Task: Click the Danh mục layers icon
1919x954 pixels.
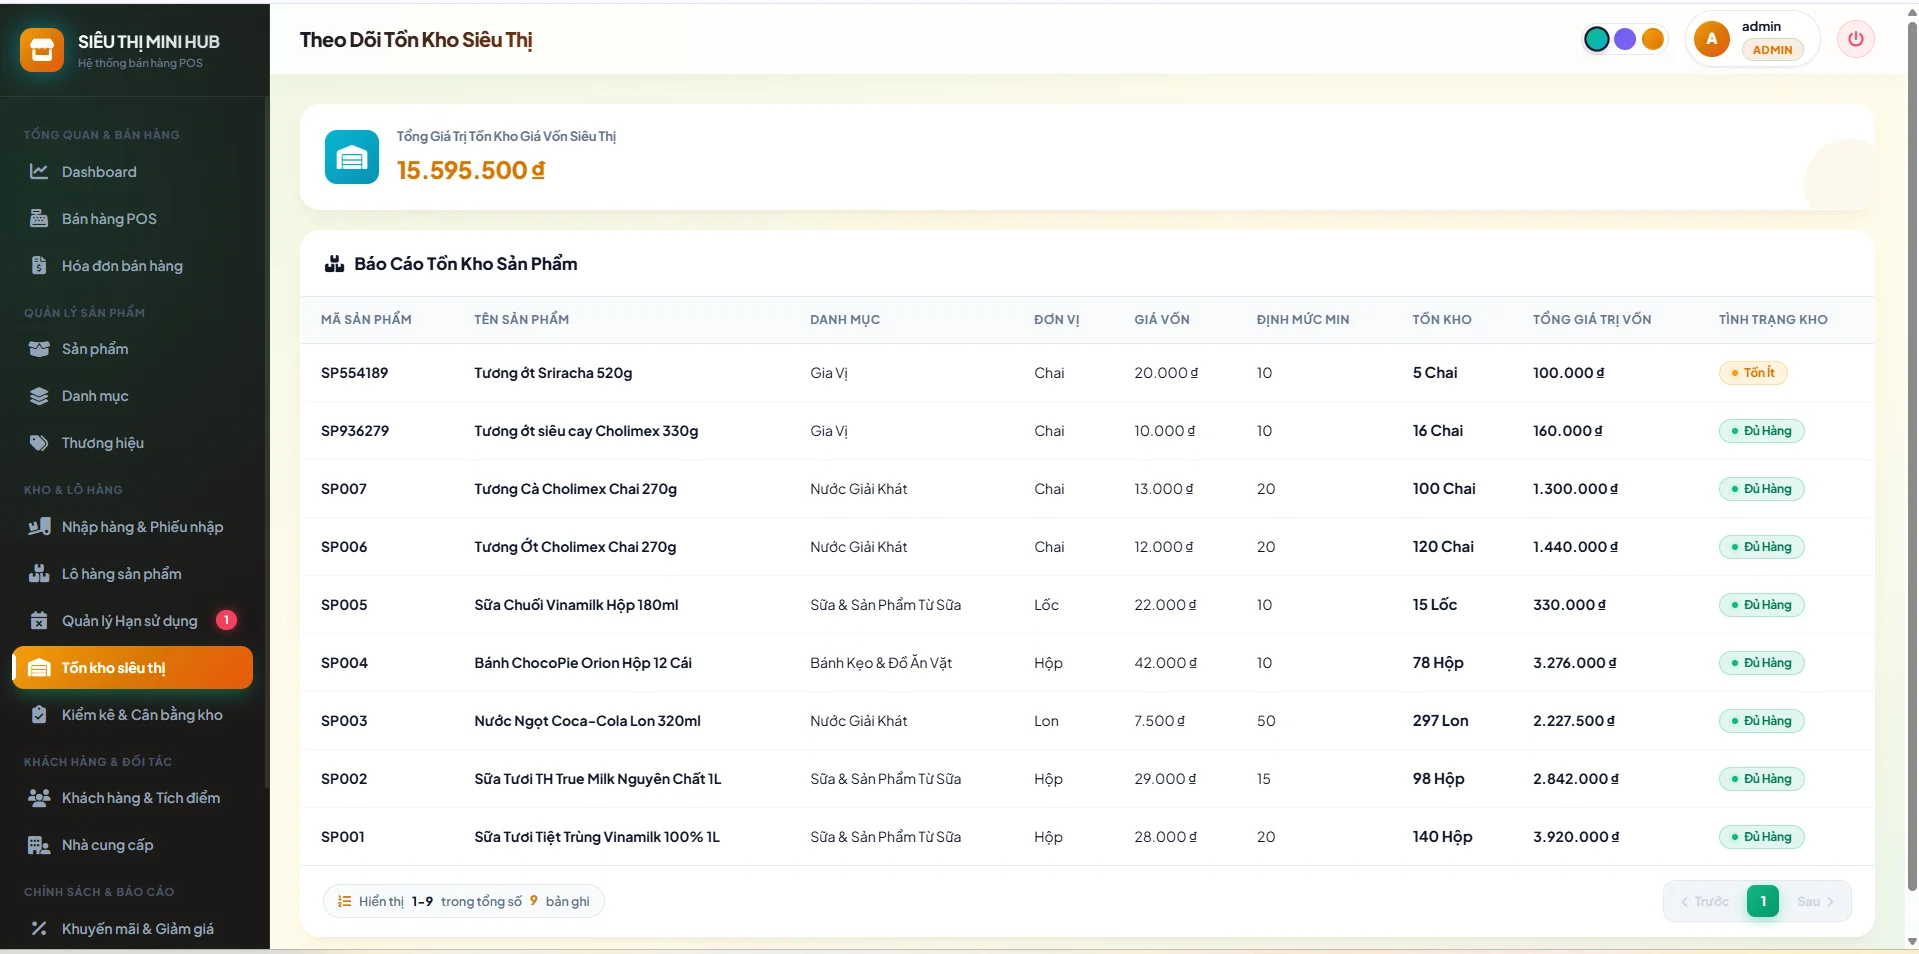Action: tap(39, 396)
